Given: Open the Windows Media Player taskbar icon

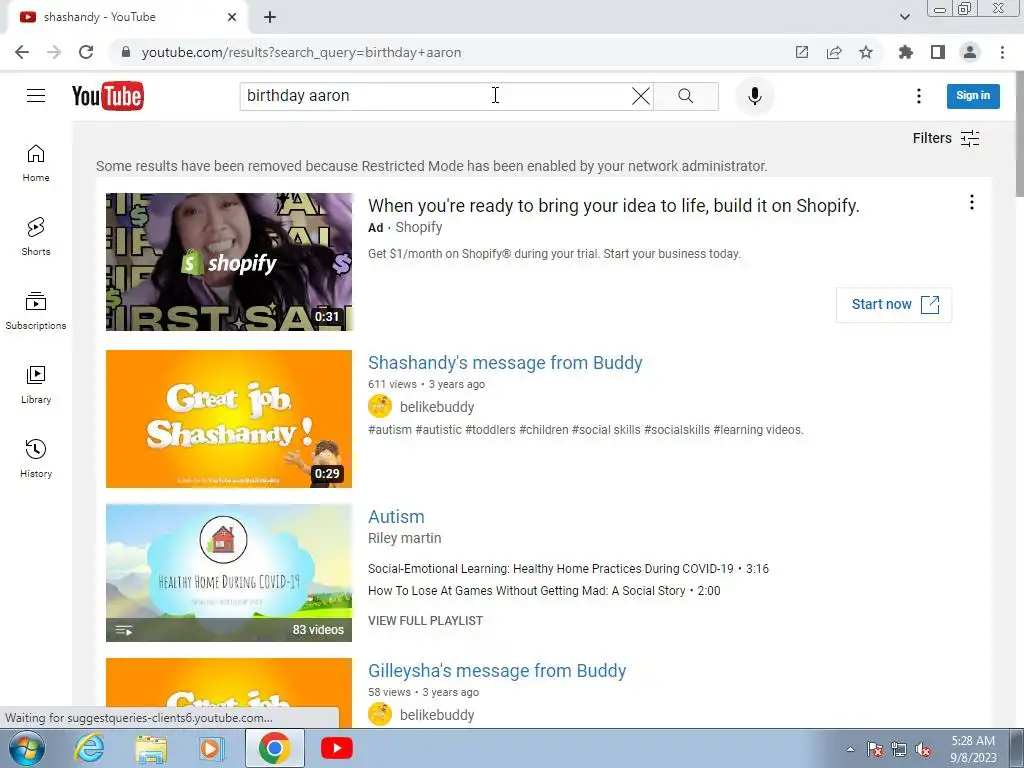Looking at the screenshot, I should pyautogui.click(x=211, y=749).
